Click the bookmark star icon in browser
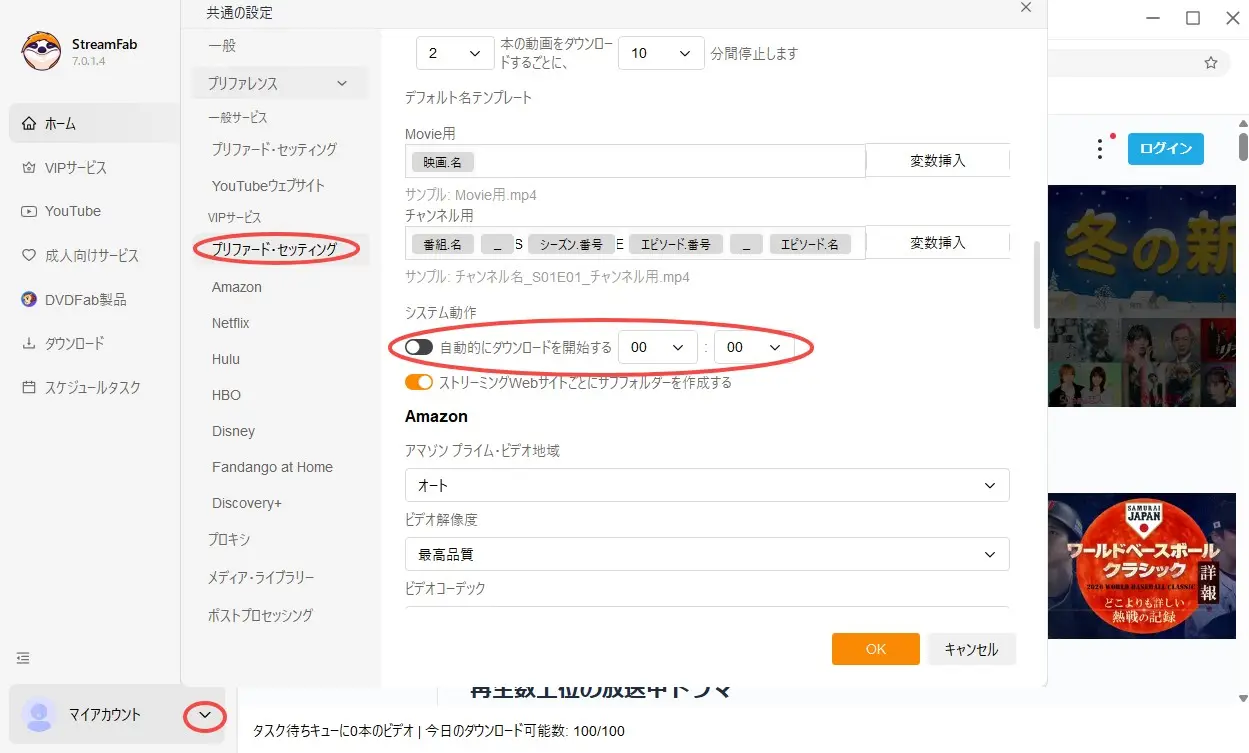 (x=1211, y=62)
